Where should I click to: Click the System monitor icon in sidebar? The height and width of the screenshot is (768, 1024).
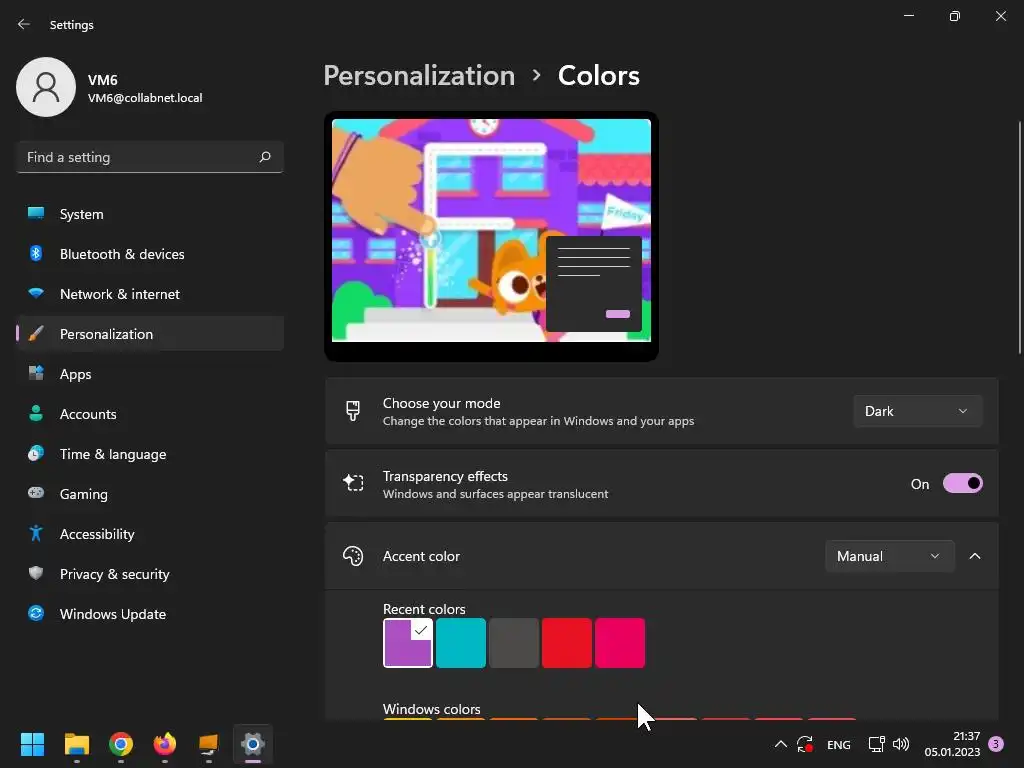(x=36, y=214)
